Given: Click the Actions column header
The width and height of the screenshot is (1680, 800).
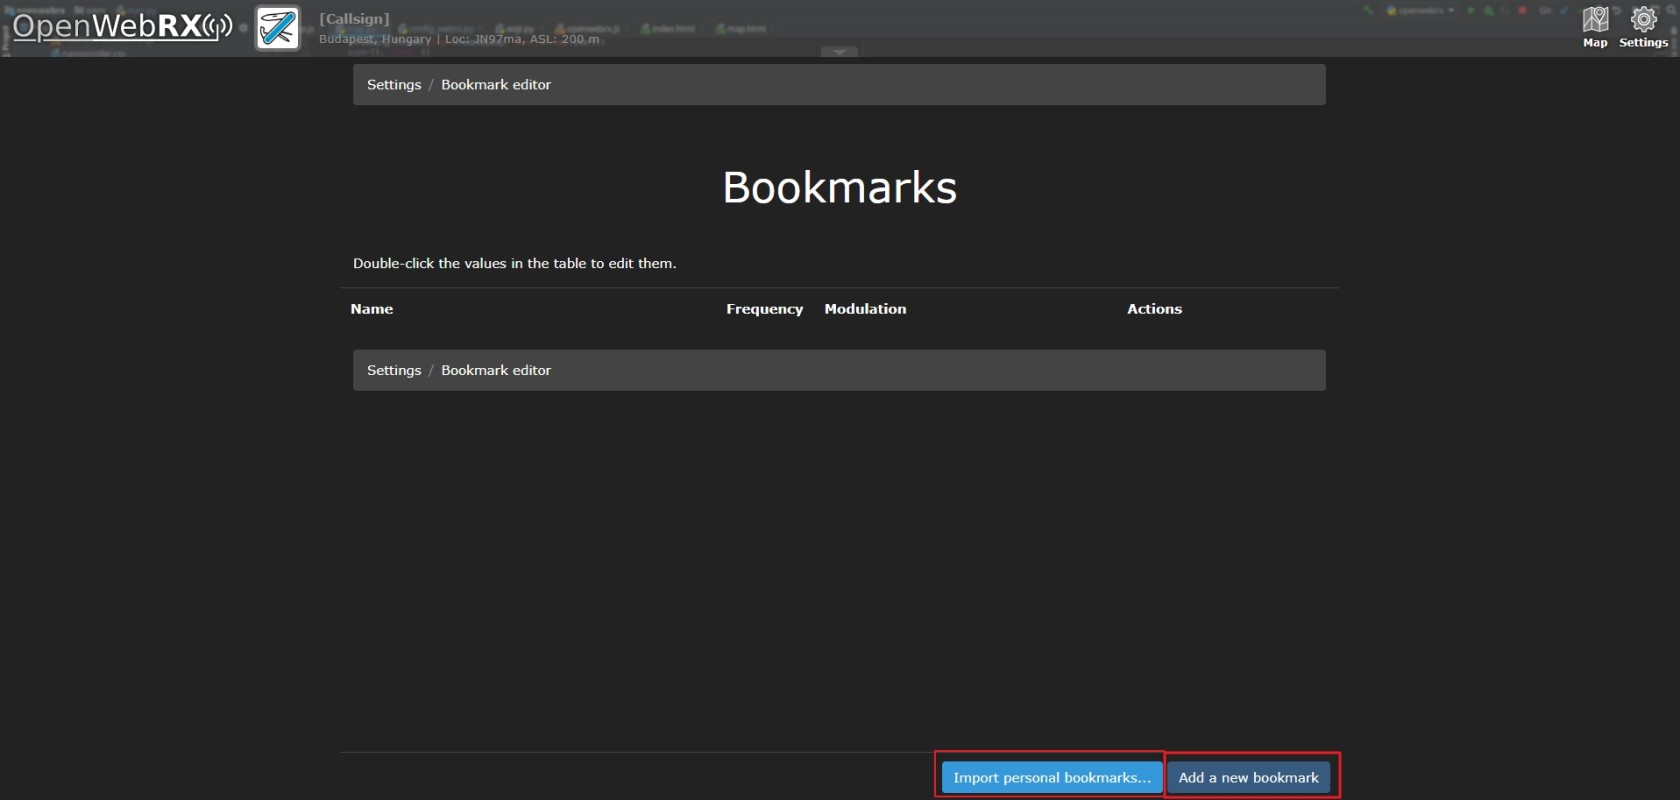Looking at the screenshot, I should (x=1154, y=309).
